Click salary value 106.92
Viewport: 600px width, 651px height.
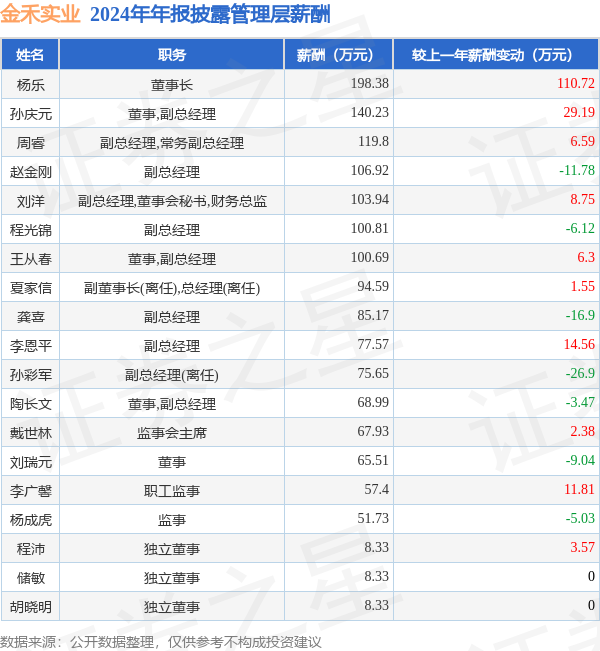click(x=370, y=170)
